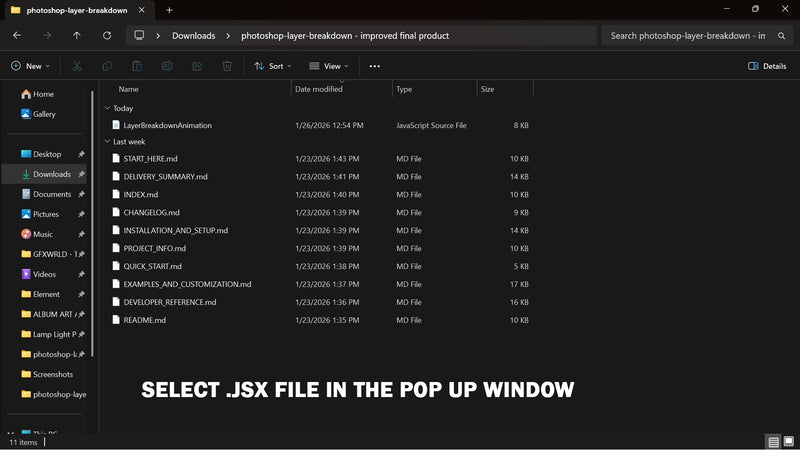Open the View dropdown menu

tap(329, 66)
